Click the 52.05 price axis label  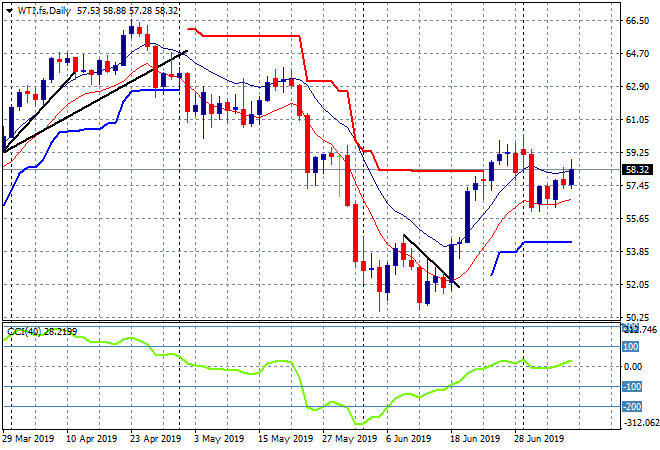click(637, 285)
